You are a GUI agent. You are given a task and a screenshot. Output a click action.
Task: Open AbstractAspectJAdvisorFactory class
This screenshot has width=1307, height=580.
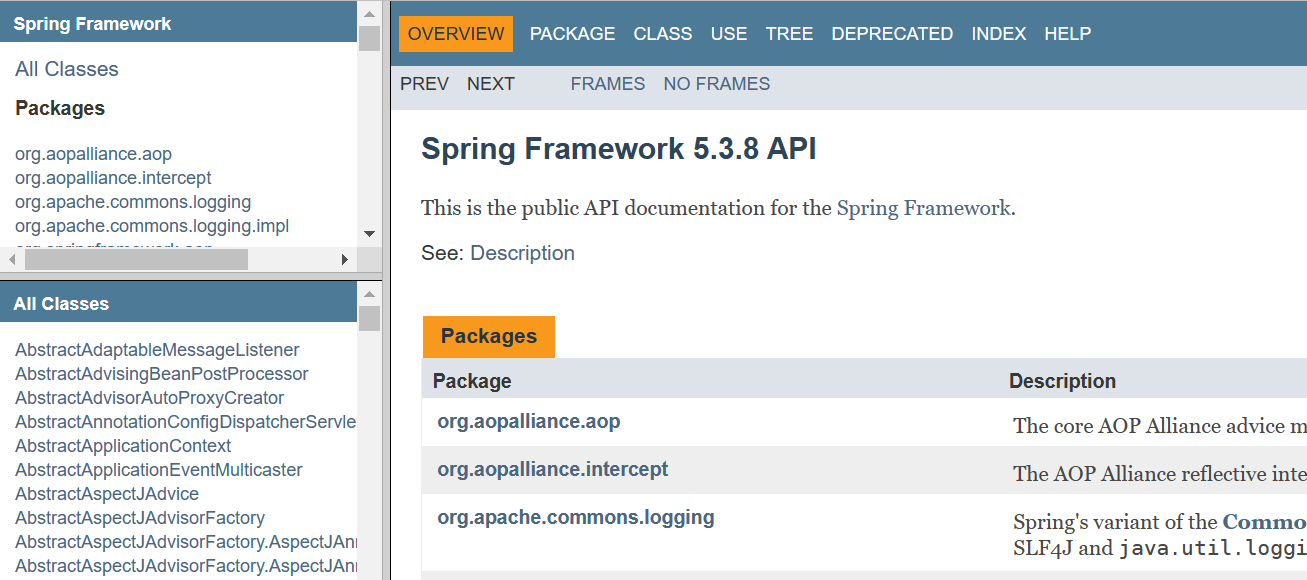click(140, 518)
